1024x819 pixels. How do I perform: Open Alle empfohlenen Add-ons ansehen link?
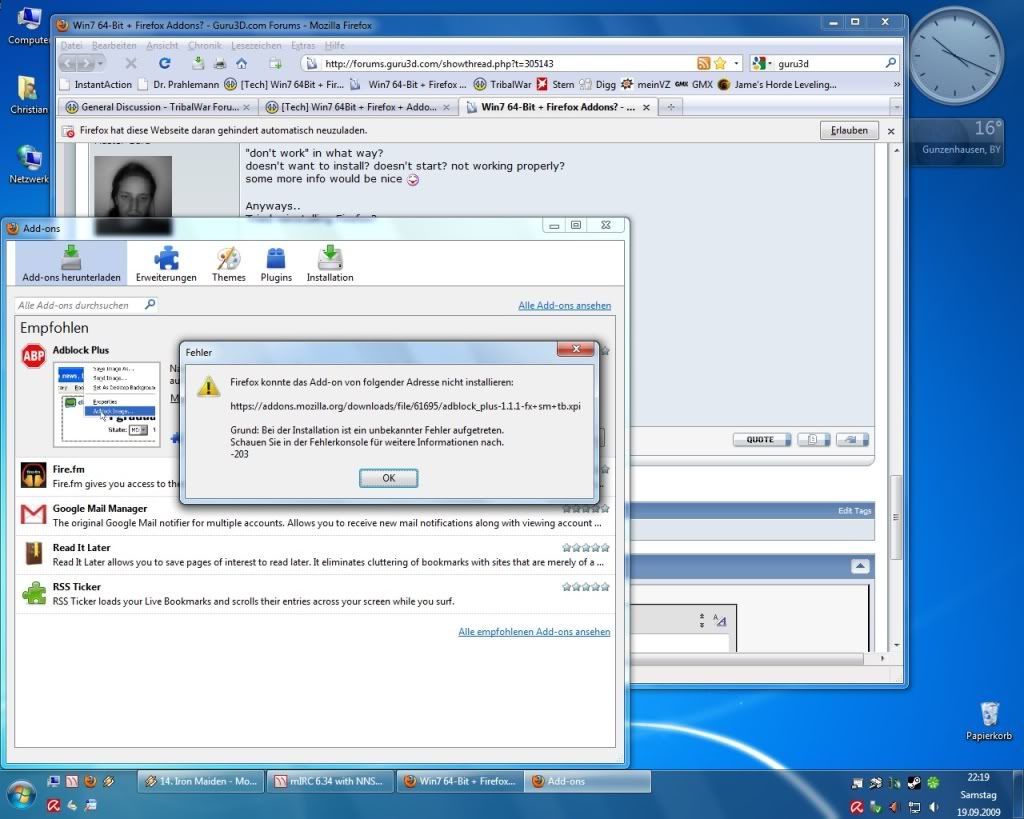click(534, 632)
